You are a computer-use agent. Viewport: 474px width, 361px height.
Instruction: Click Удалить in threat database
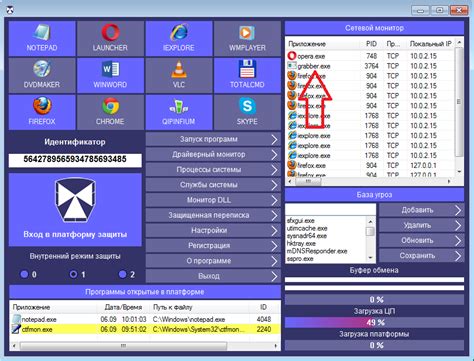422,225
